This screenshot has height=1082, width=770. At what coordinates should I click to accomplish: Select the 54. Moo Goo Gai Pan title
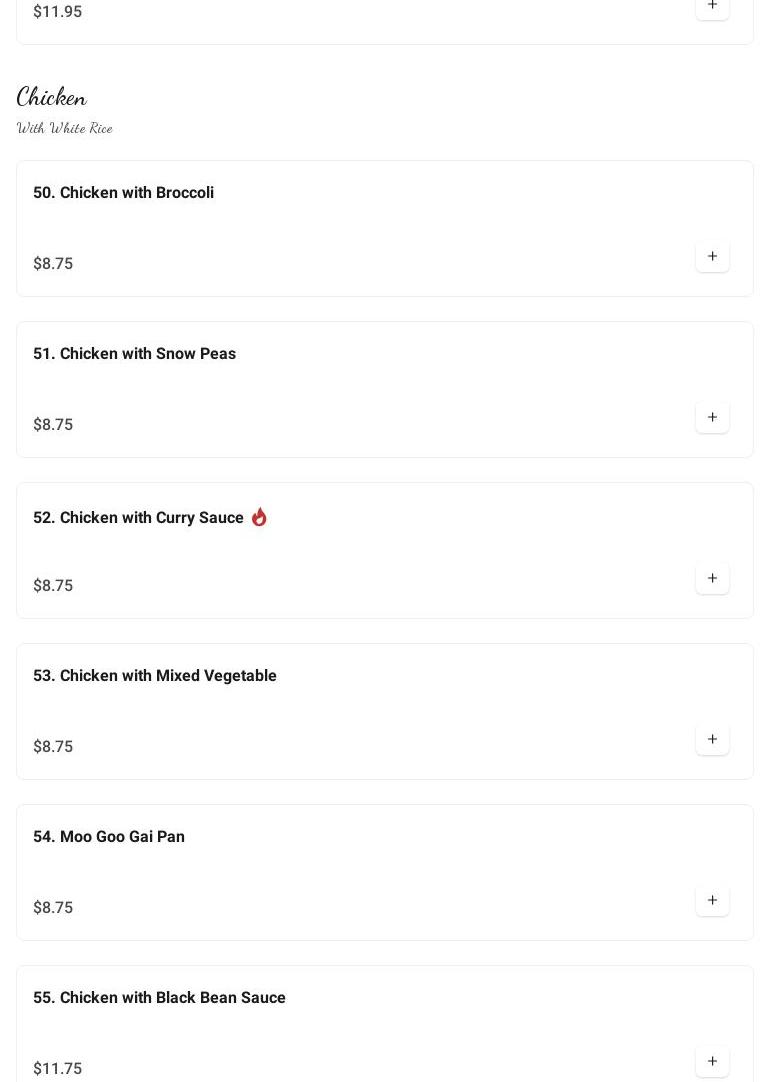[109, 836]
